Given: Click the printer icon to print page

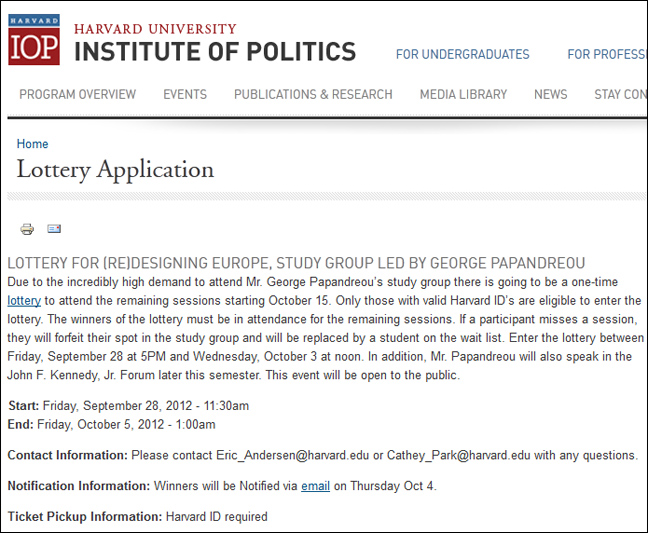Looking at the screenshot, I should [x=27, y=229].
